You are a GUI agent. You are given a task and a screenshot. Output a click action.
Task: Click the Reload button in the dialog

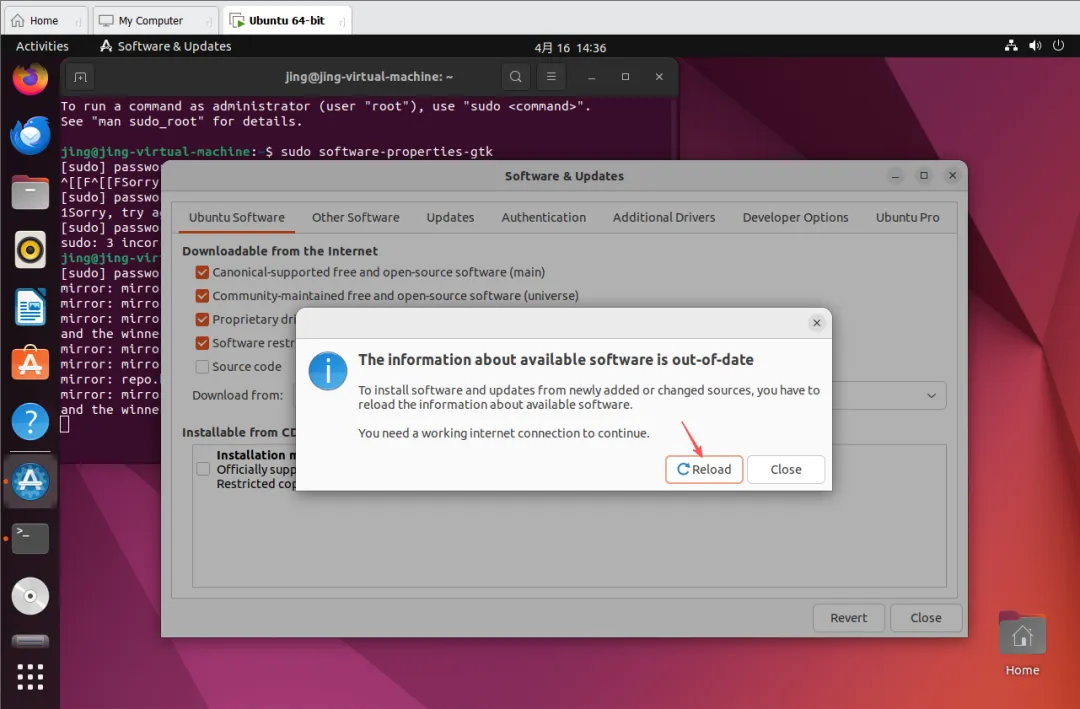[x=704, y=469]
